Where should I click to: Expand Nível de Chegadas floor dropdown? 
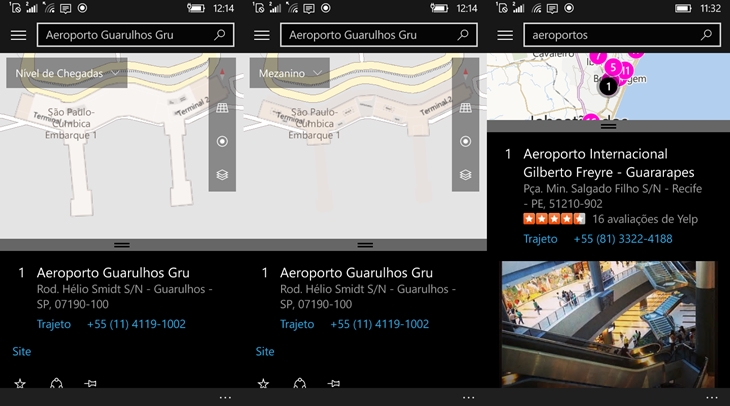(67, 73)
